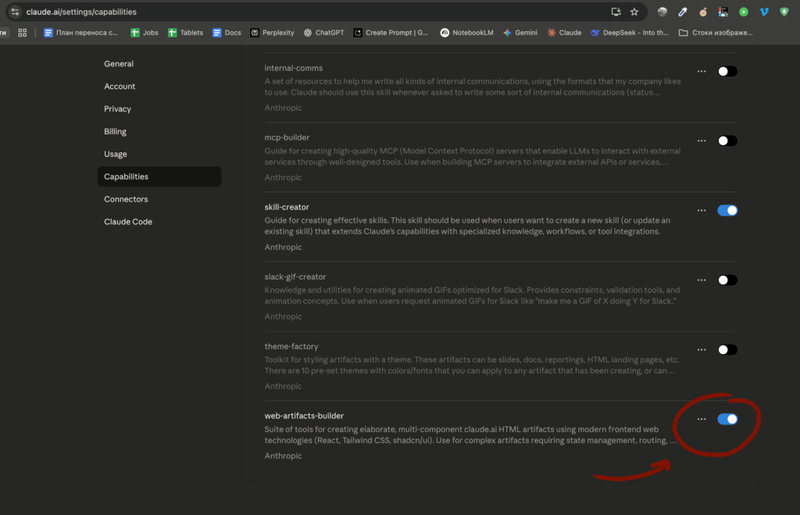Open the Tablets bookmark
Image resolution: width=800 pixels, height=515 pixels.
[186, 33]
